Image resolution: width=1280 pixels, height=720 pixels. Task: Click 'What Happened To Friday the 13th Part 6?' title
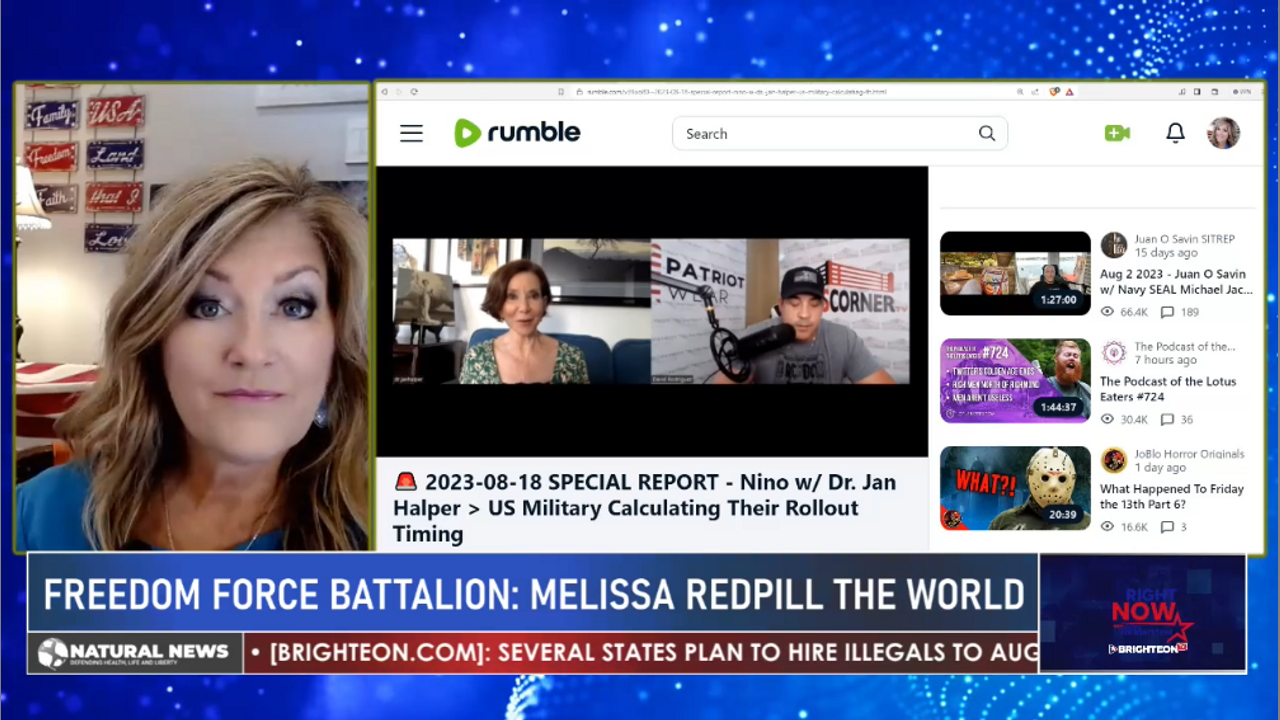point(1171,496)
